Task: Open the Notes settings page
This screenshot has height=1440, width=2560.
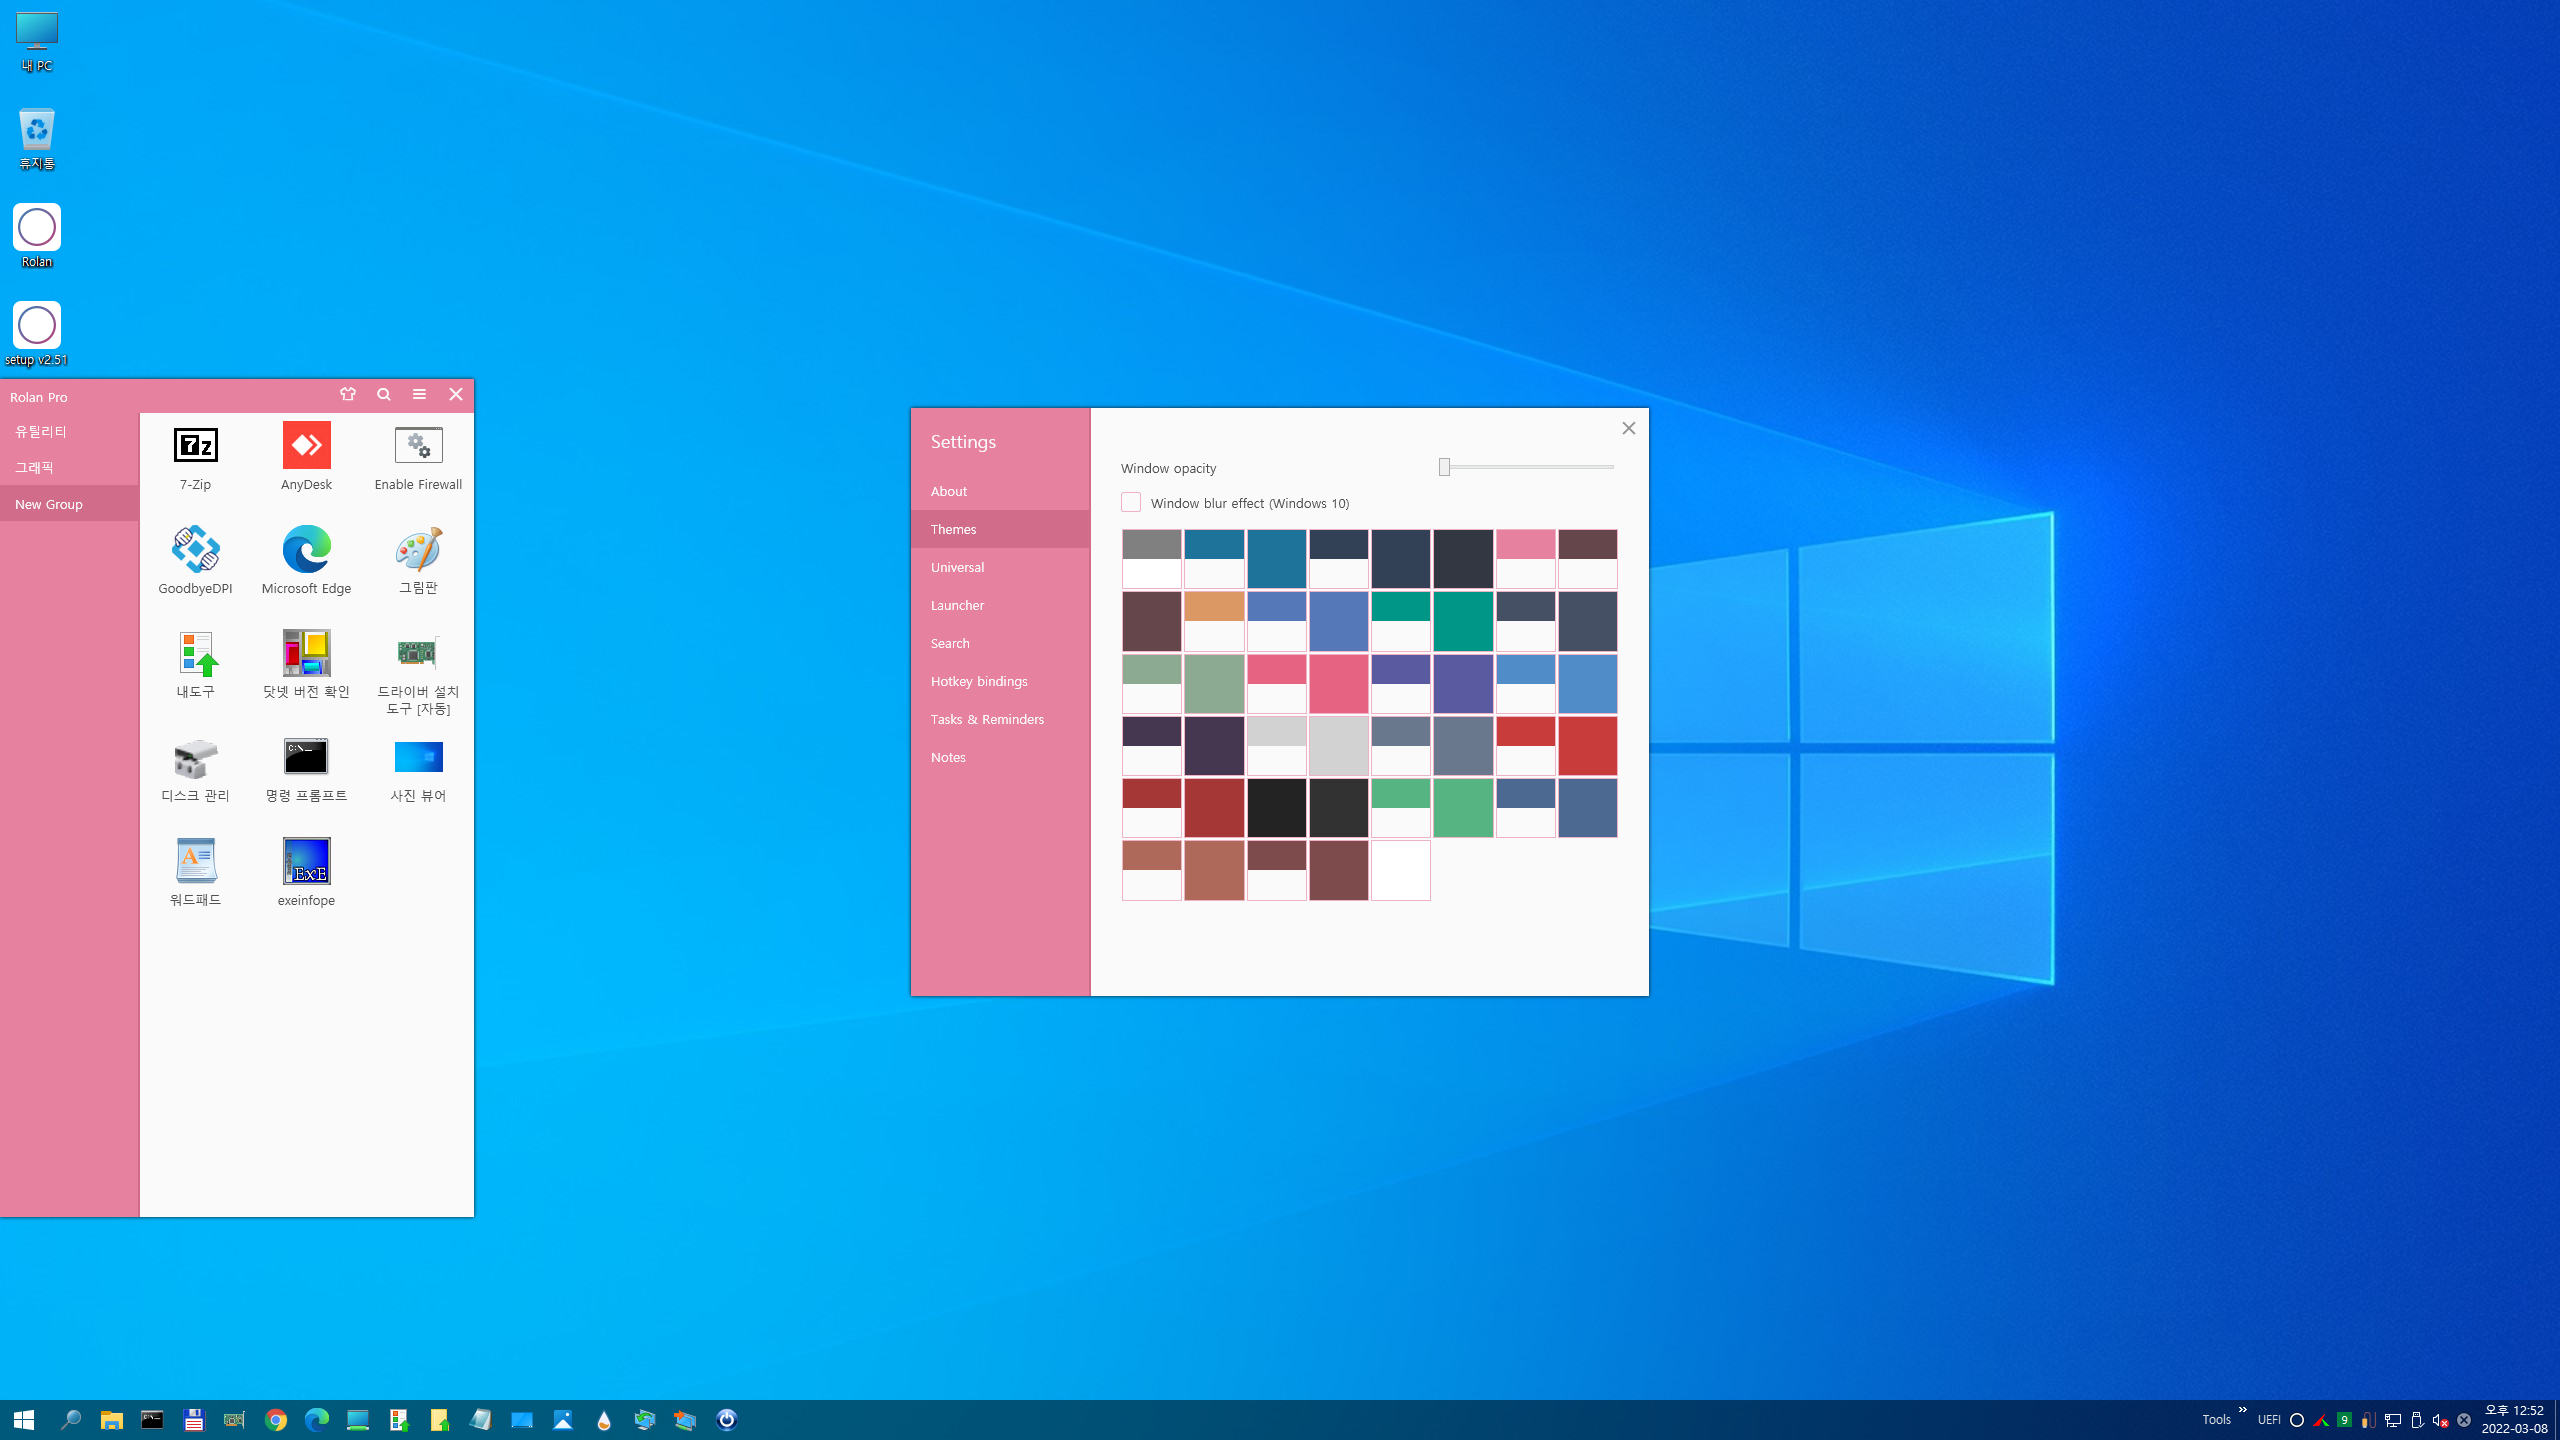Action: coord(1000,757)
